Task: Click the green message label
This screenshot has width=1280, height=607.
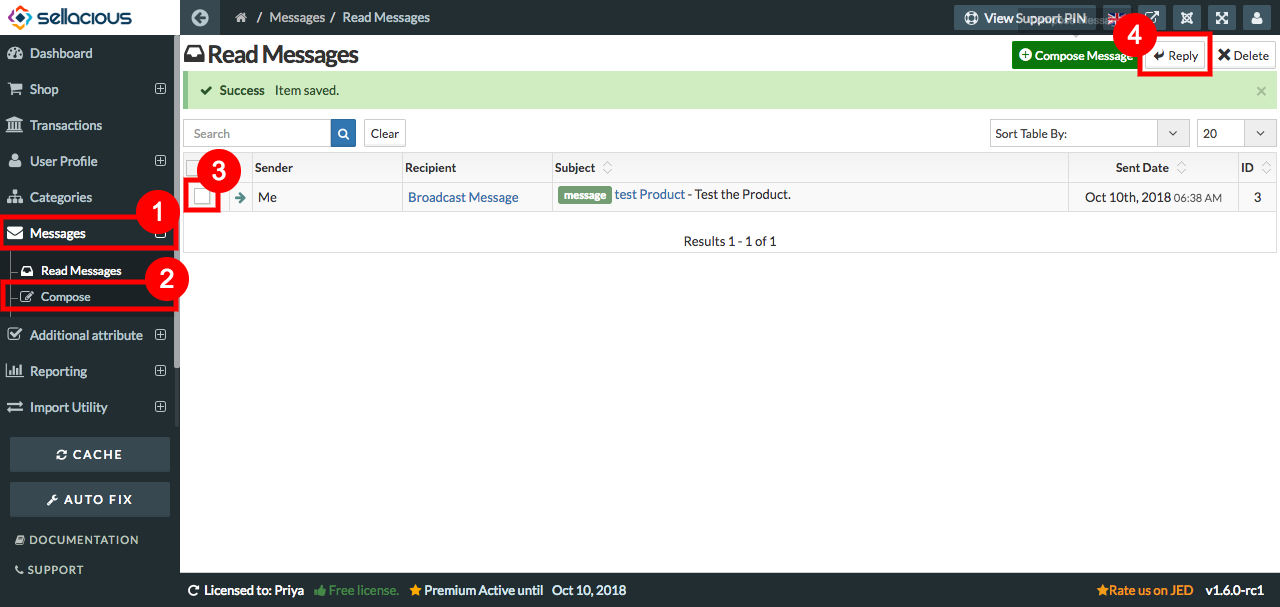Action: [585, 195]
